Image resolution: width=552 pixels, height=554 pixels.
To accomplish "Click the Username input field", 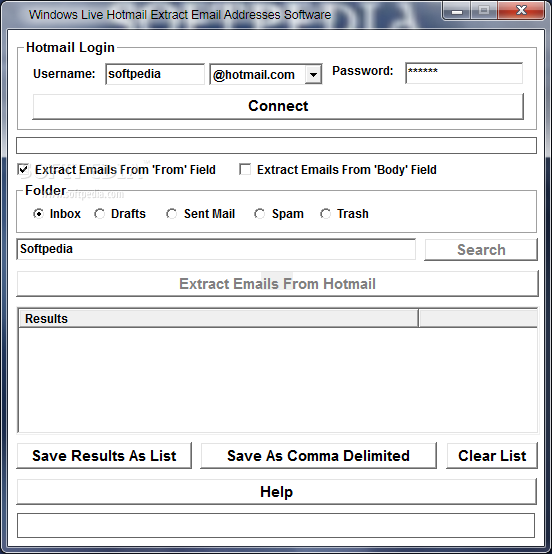I will (x=155, y=74).
